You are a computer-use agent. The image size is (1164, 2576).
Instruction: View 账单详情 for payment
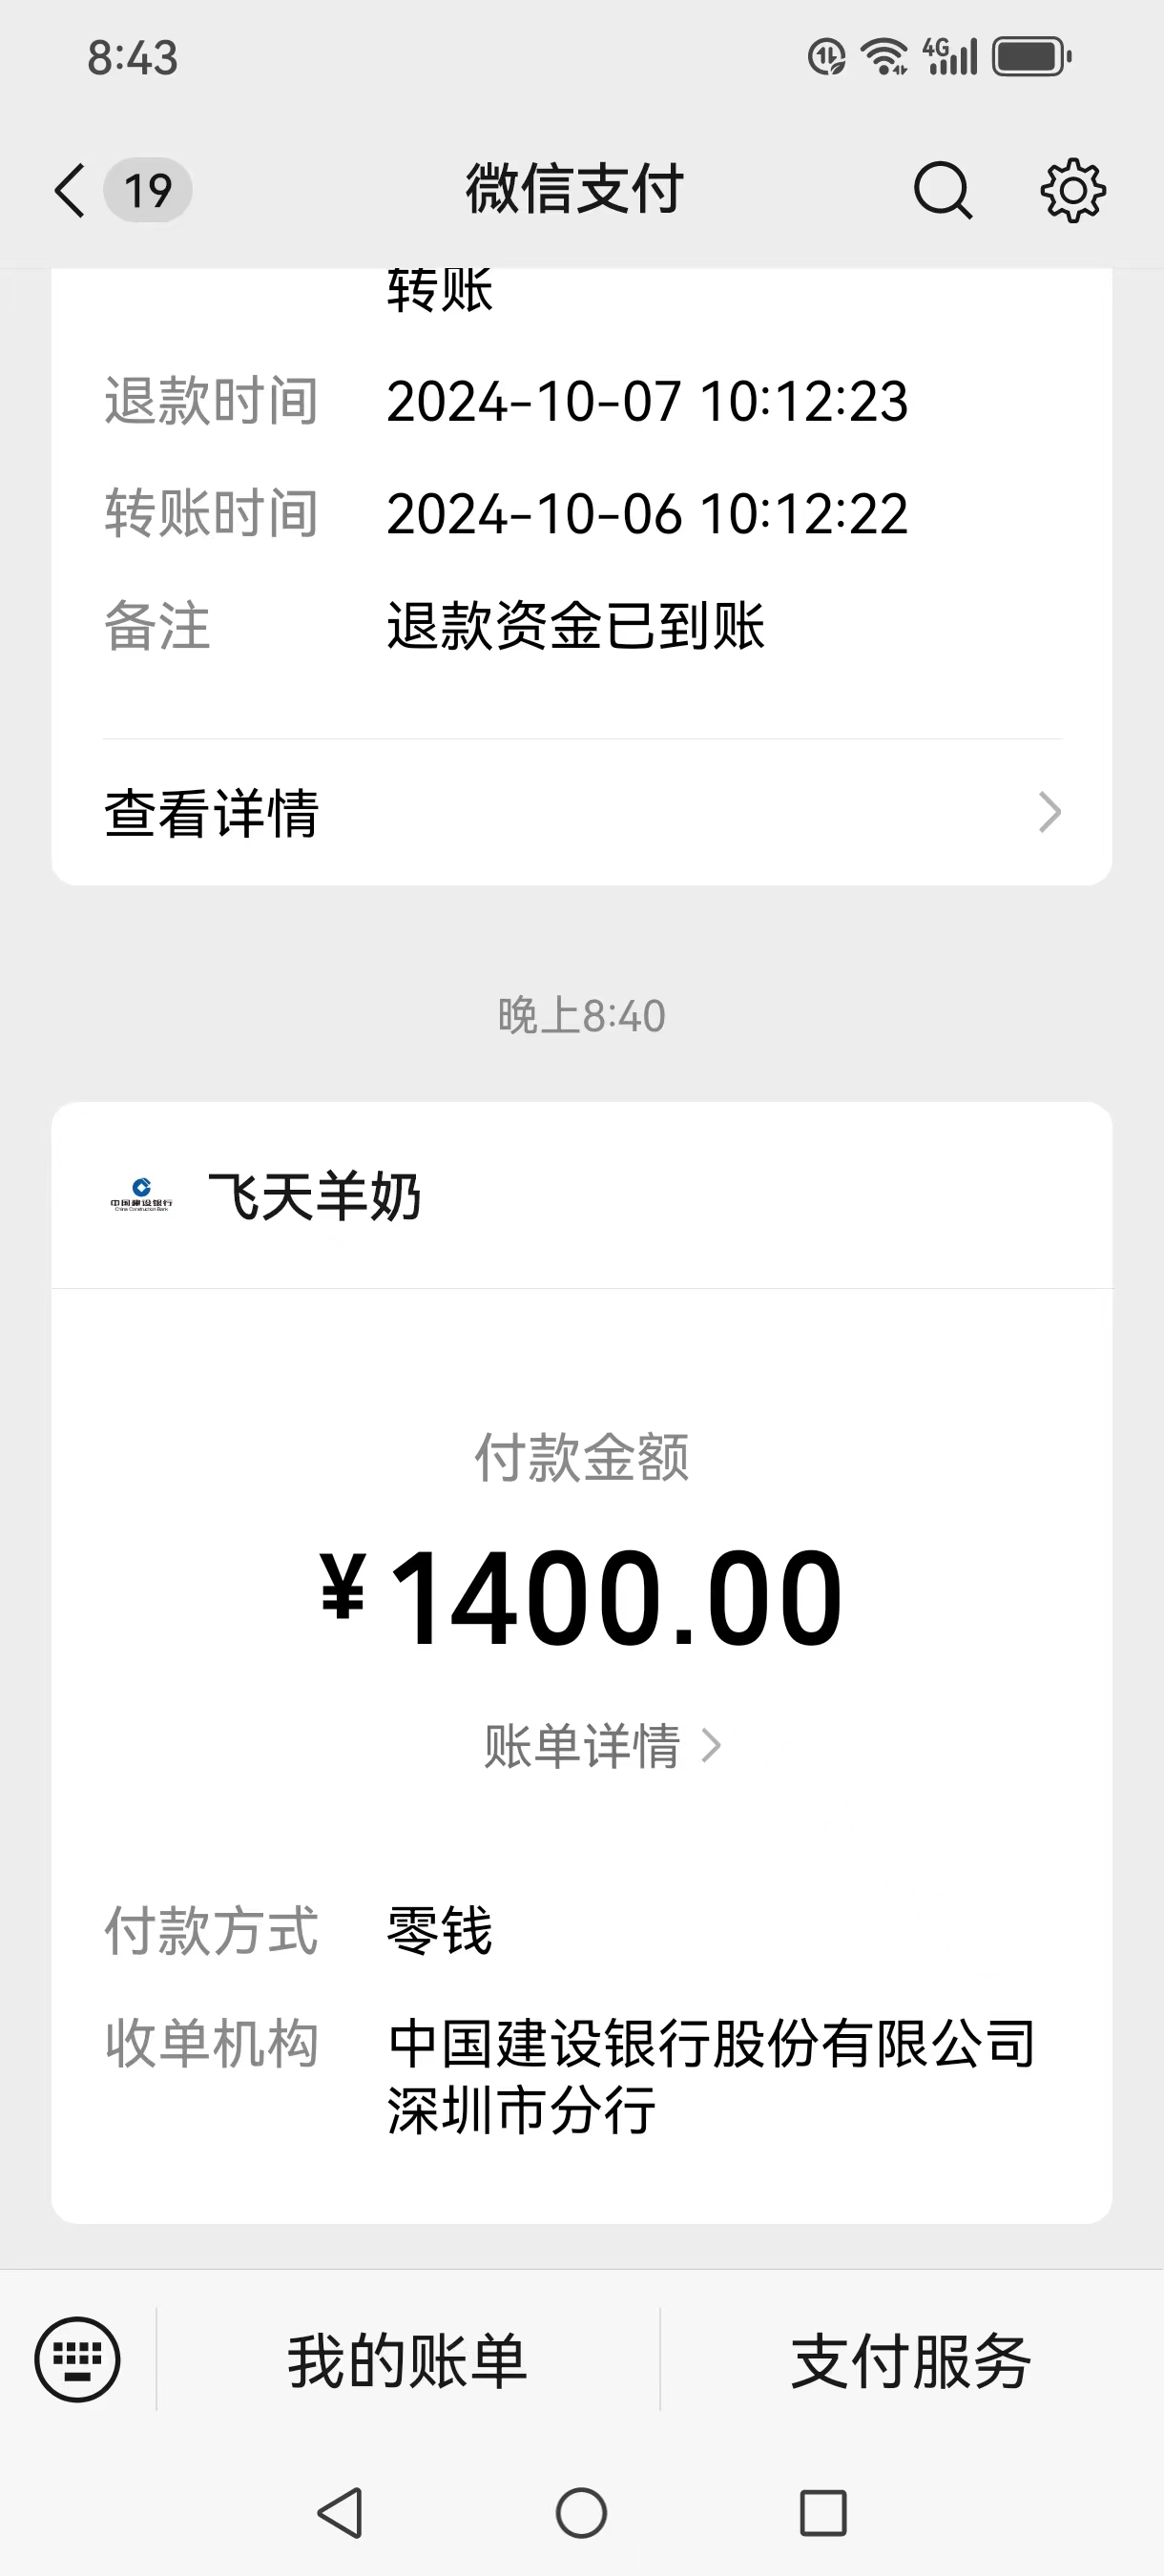pyautogui.click(x=582, y=1746)
